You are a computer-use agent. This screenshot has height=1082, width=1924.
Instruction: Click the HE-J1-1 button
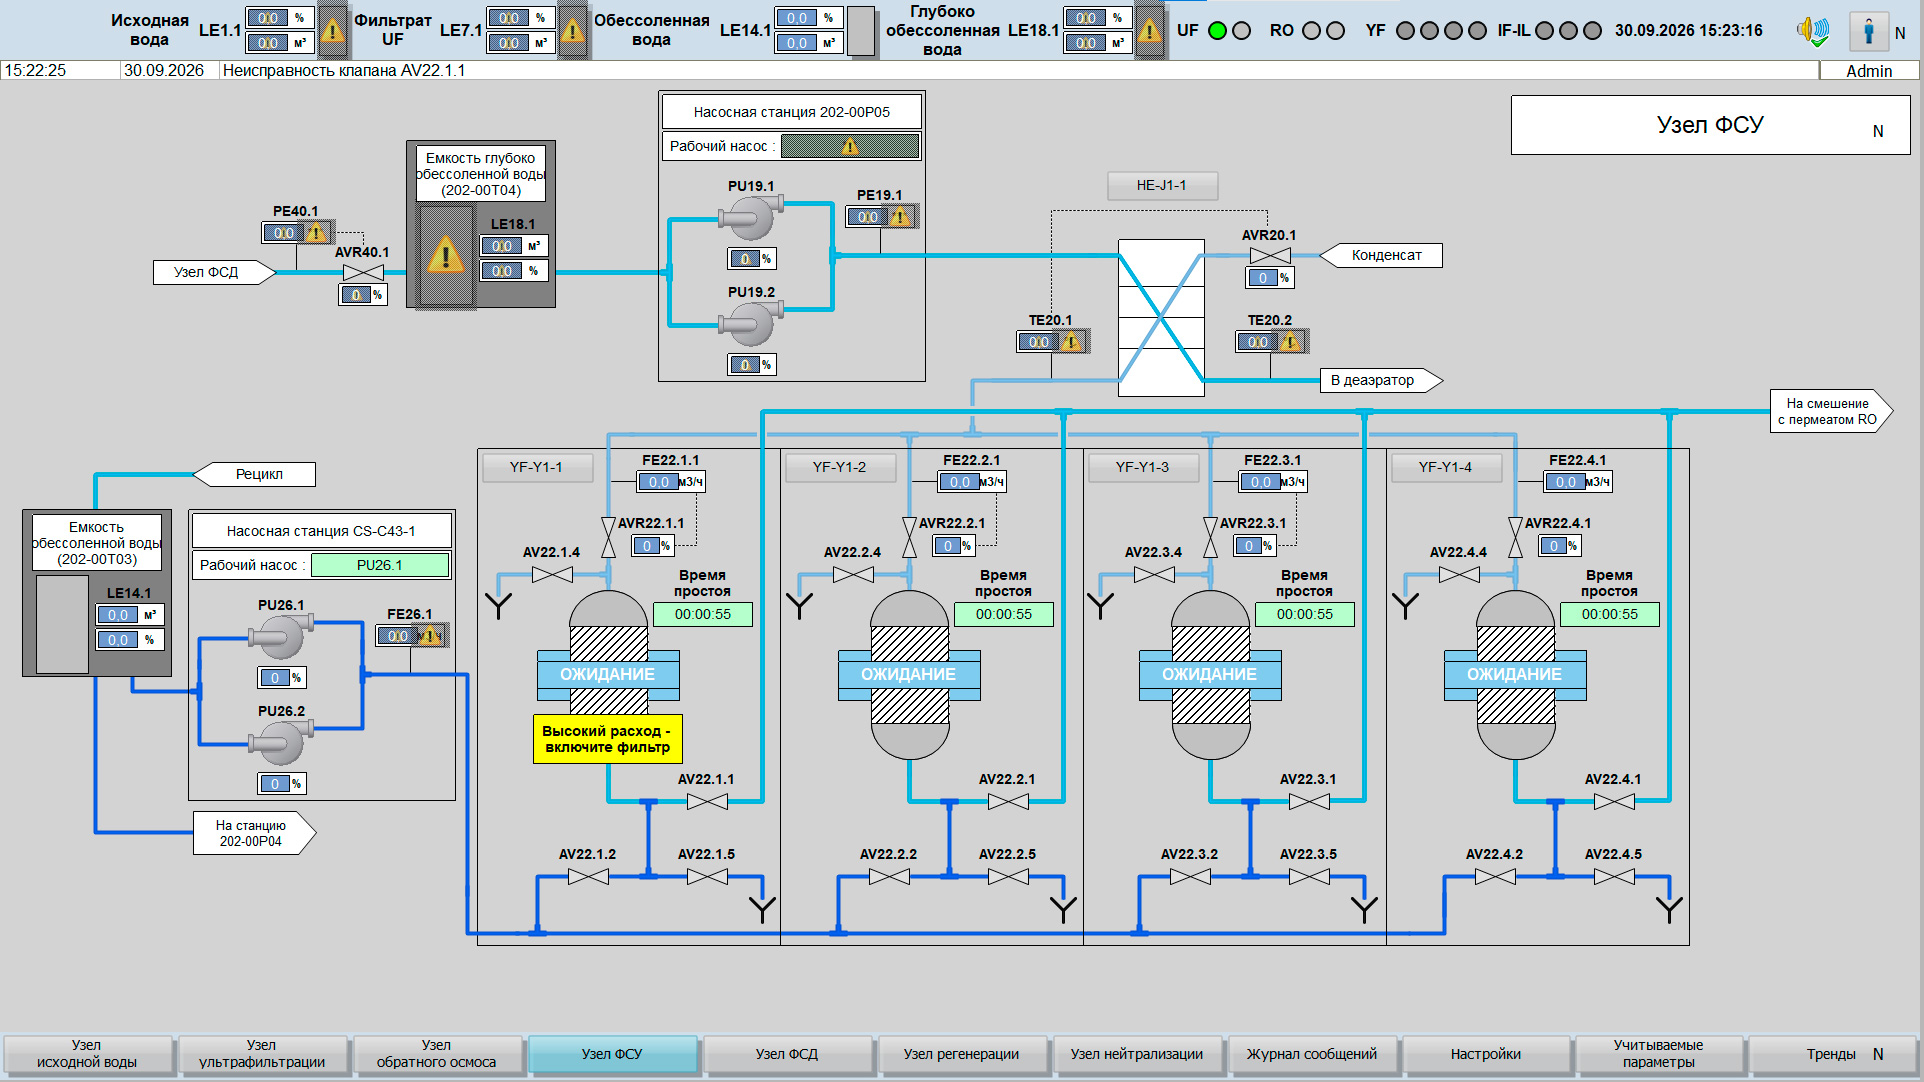(x=1162, y=185)
